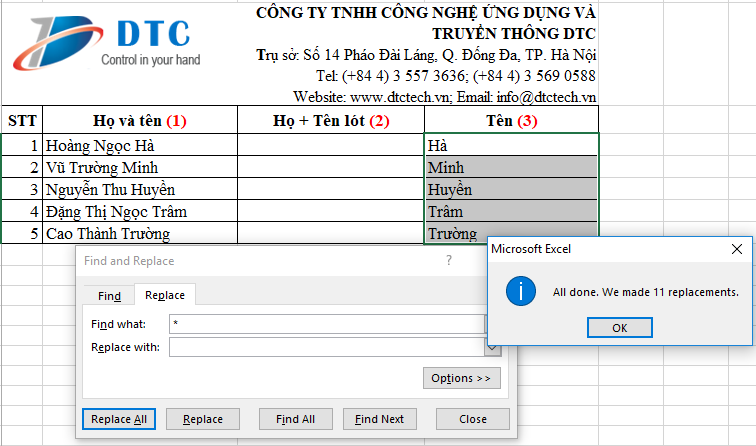Dismiss the dialog with the Close button
The width and height of the screenshot is (756, 446).
click(473, 419)
